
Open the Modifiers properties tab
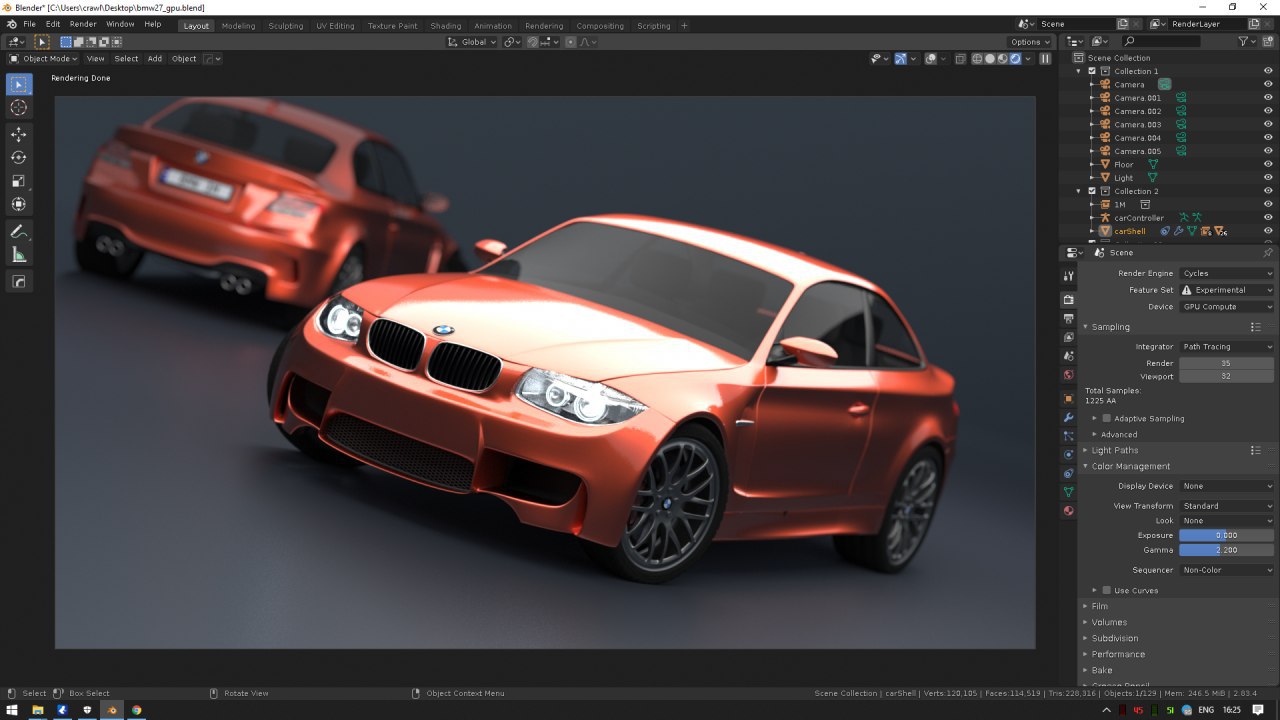tap(1068, 417)
